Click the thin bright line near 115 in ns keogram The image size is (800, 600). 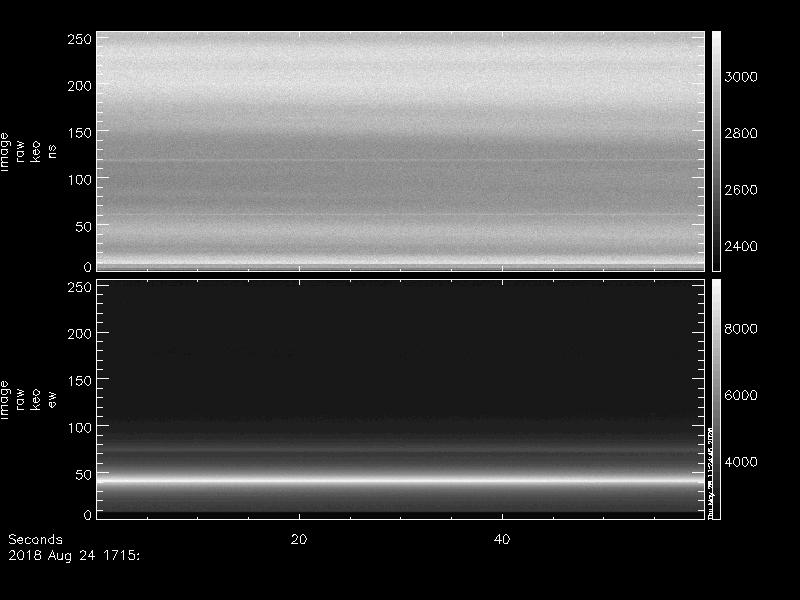[x=401, y=161]
